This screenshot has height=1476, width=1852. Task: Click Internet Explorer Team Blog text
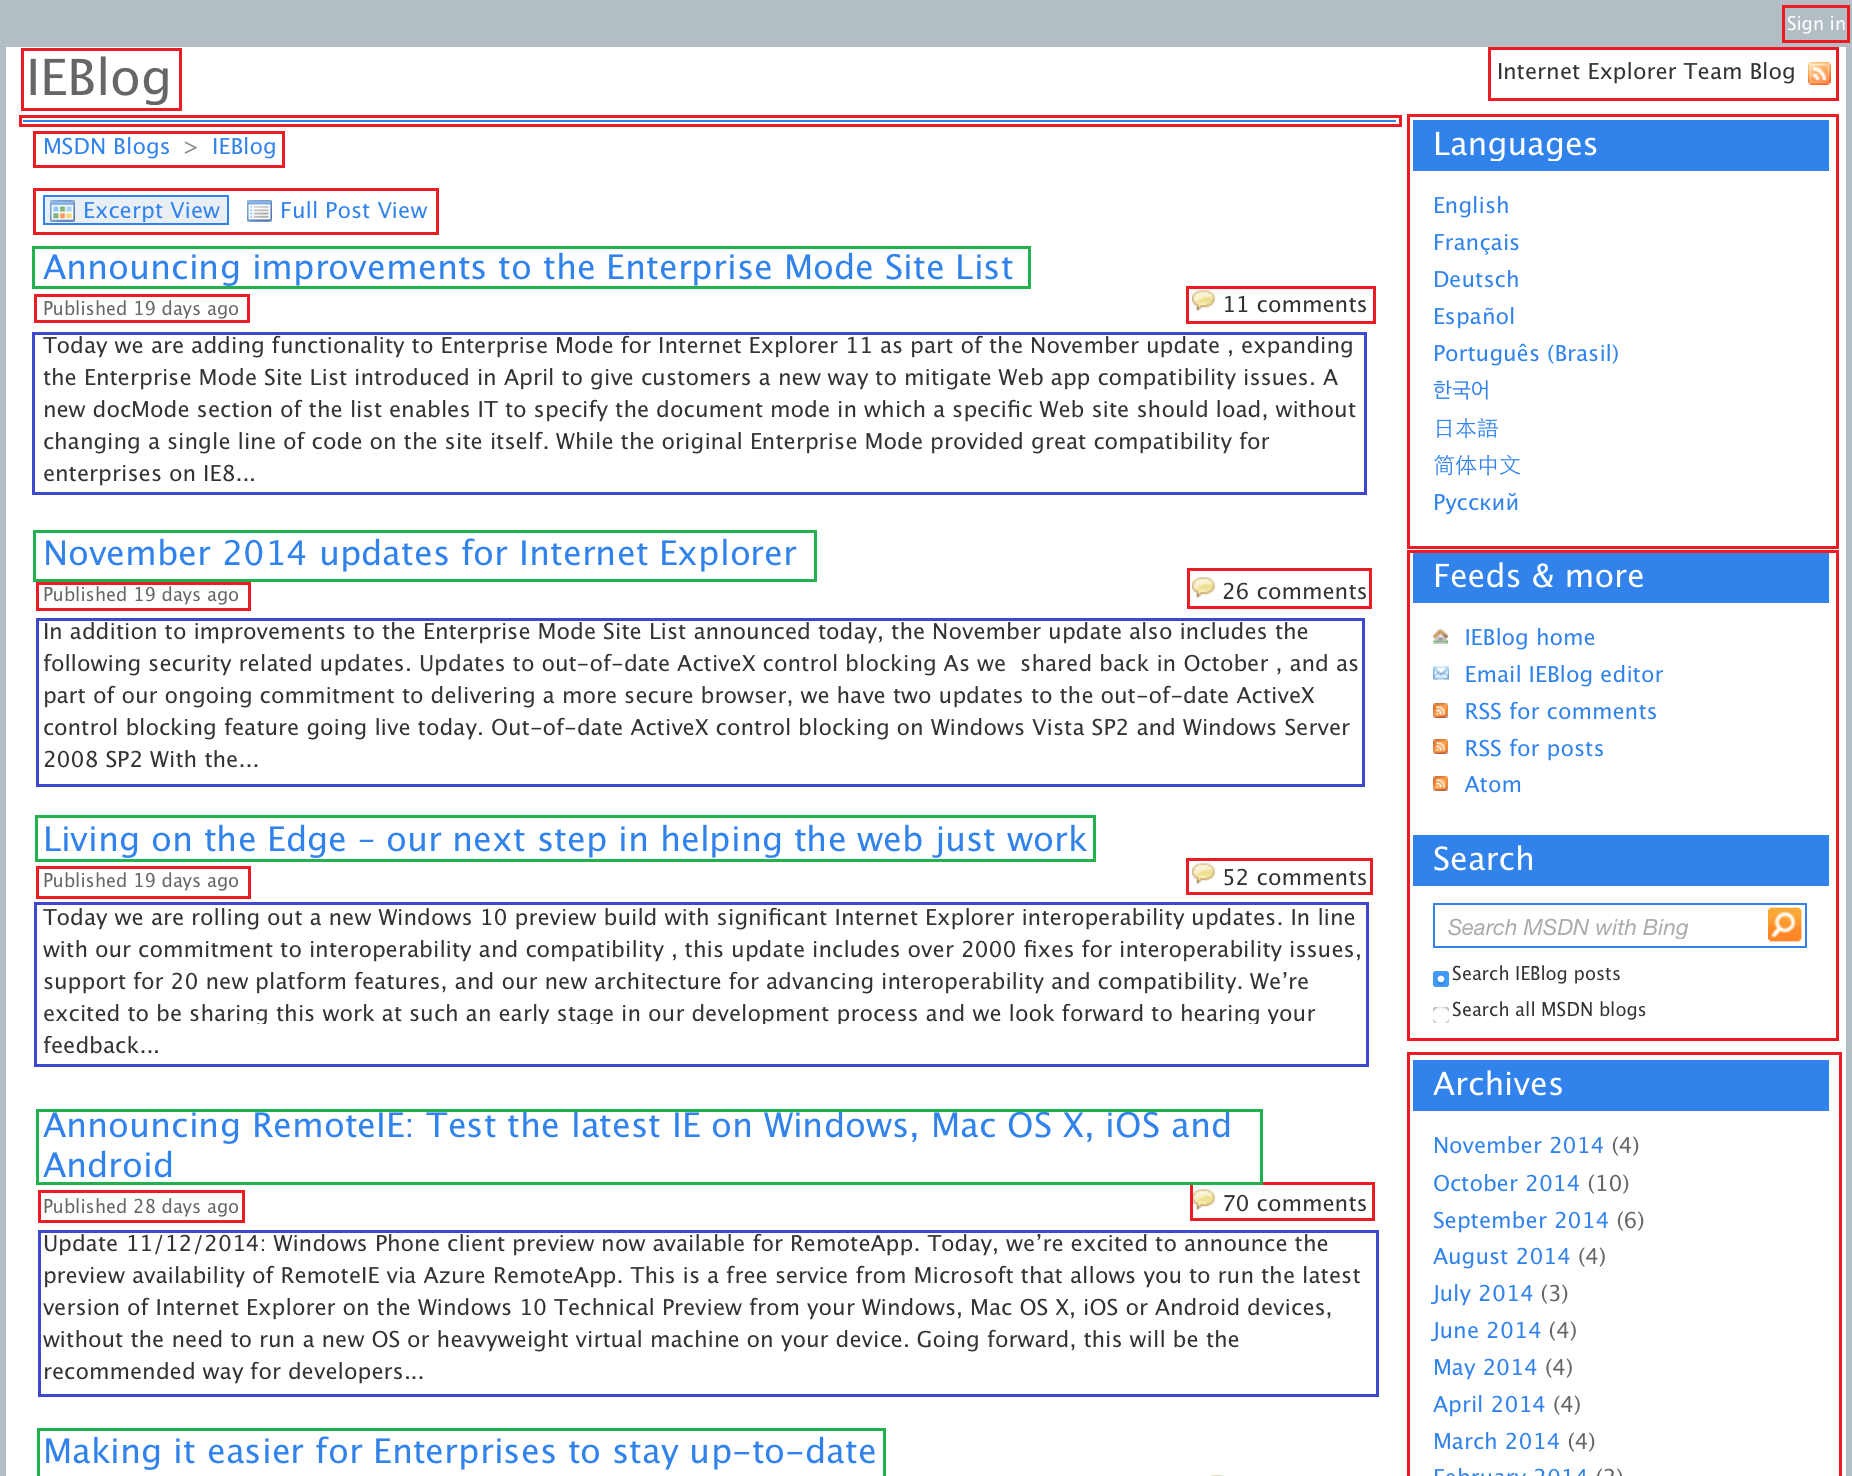click(1645, 72)
